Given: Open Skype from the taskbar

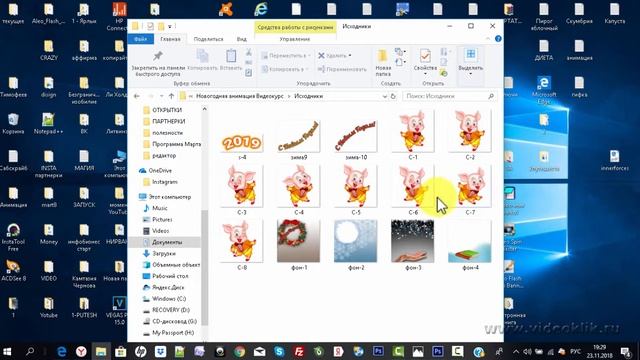Looking at the screenshot, I should (280, 351).
